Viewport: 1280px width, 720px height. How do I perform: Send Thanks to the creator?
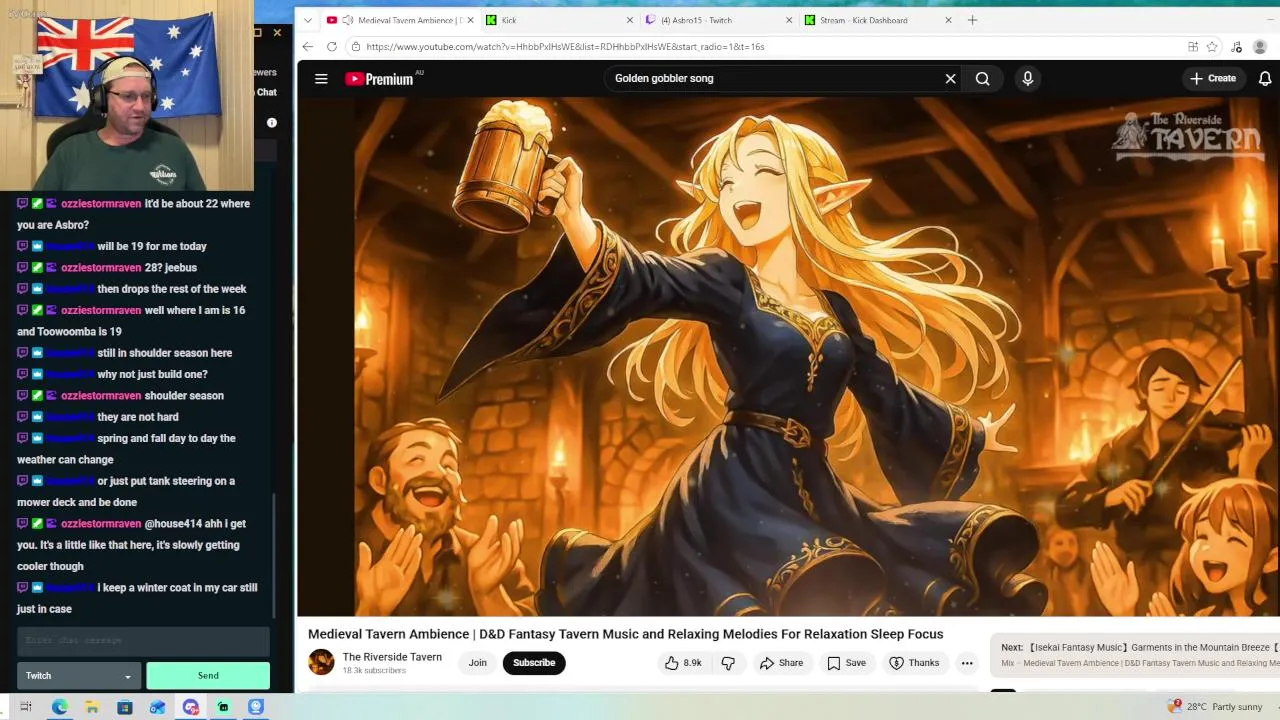coord(914,663)
